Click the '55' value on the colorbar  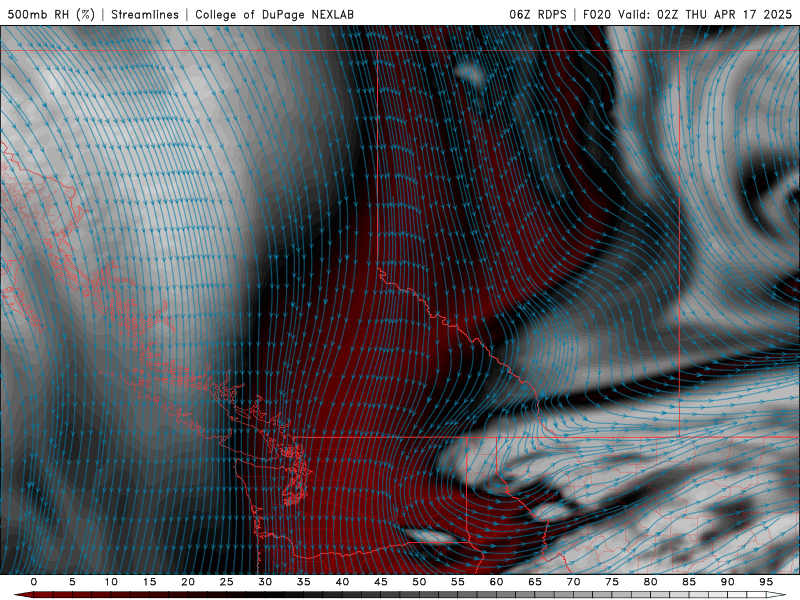[x=458, y=582]
